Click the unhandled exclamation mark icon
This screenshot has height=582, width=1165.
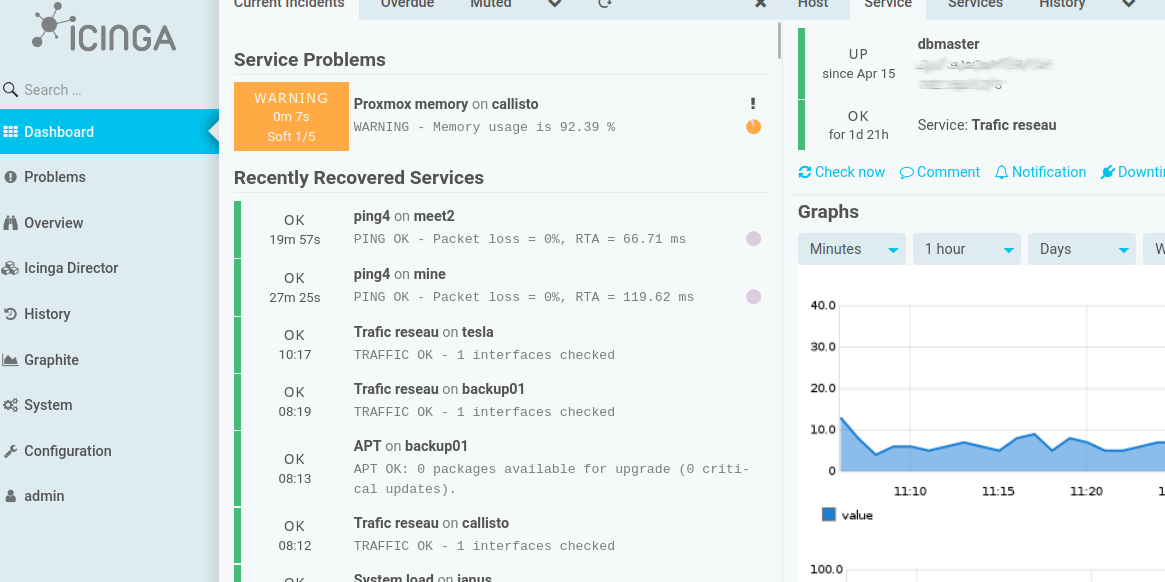(753, 104)
